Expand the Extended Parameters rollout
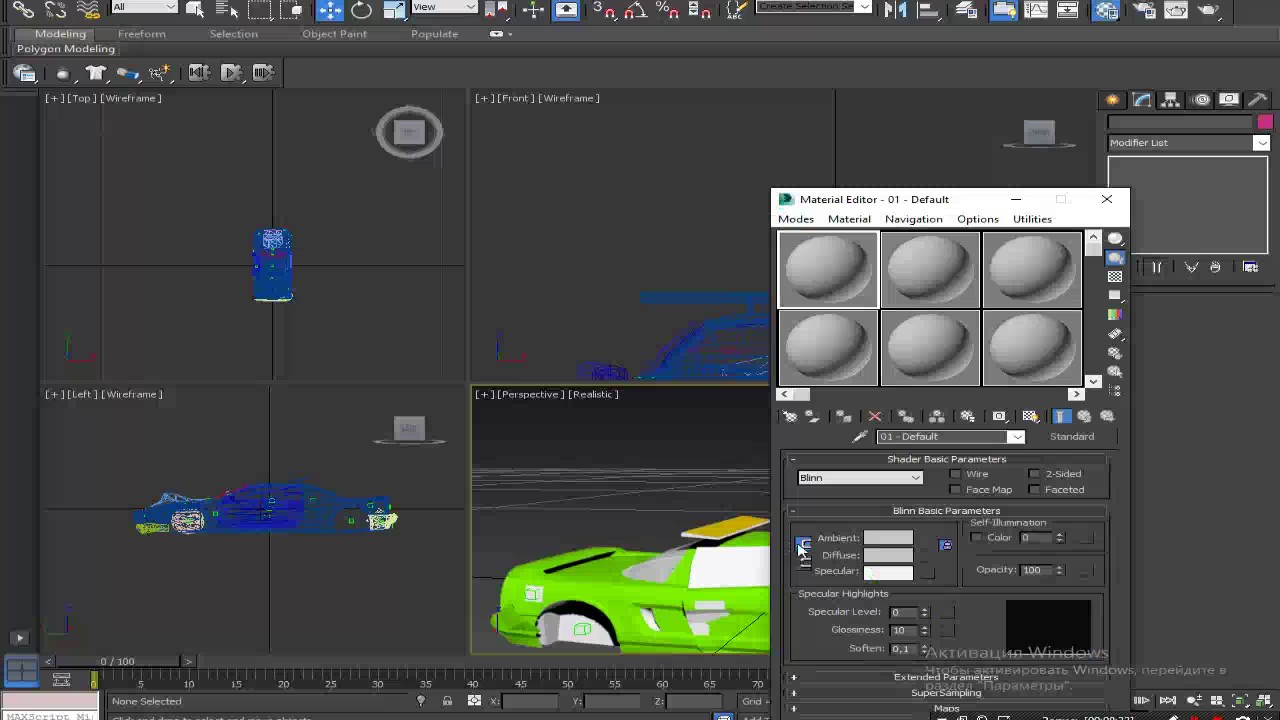 click(946, 677)
